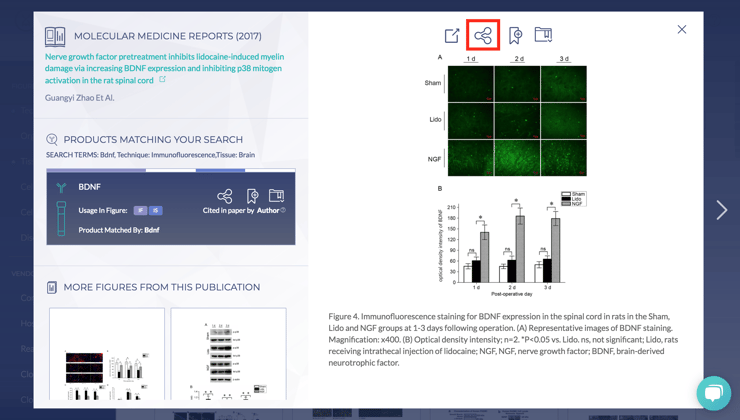The image size is (740, 420).
Task: Select the IF usage tag
Action: tap(140, 210)
